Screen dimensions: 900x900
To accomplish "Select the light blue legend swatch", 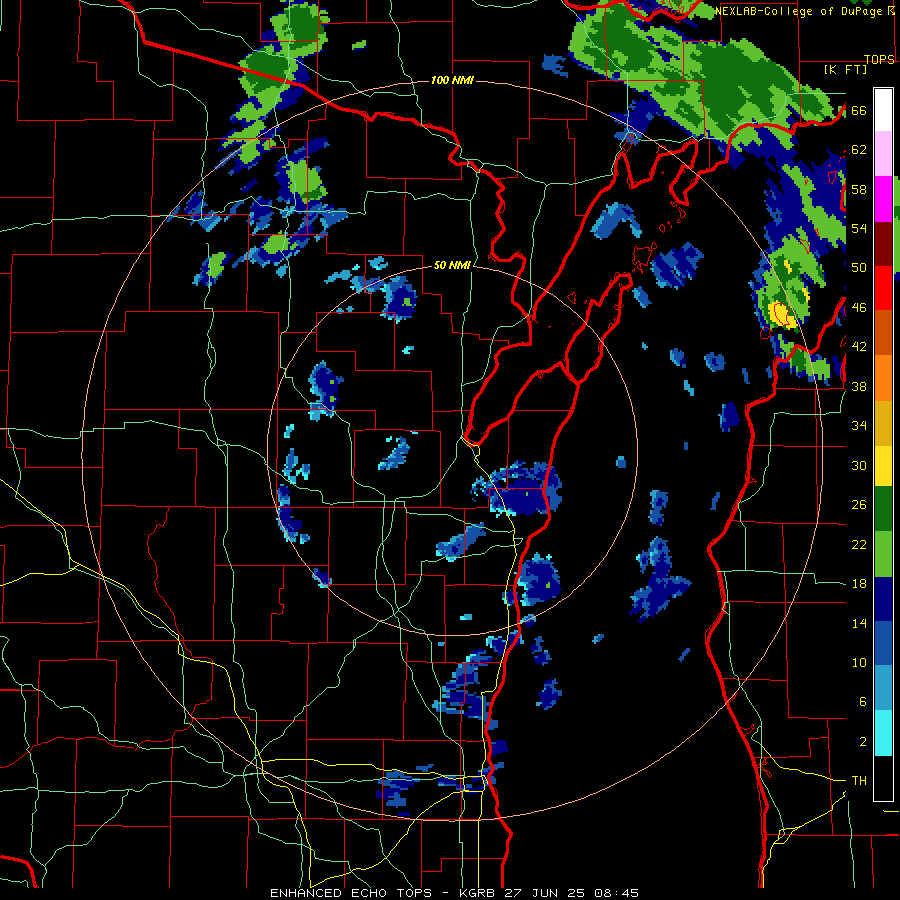I will pyautogui.click(x=883, y=688).
